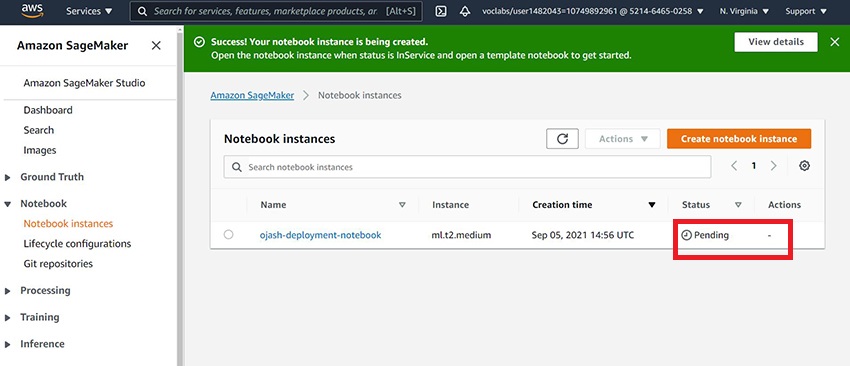Click the Notebook instances breadcrumb text
The width and height of the screenshot is (850, 366).
tap(359, 95)
